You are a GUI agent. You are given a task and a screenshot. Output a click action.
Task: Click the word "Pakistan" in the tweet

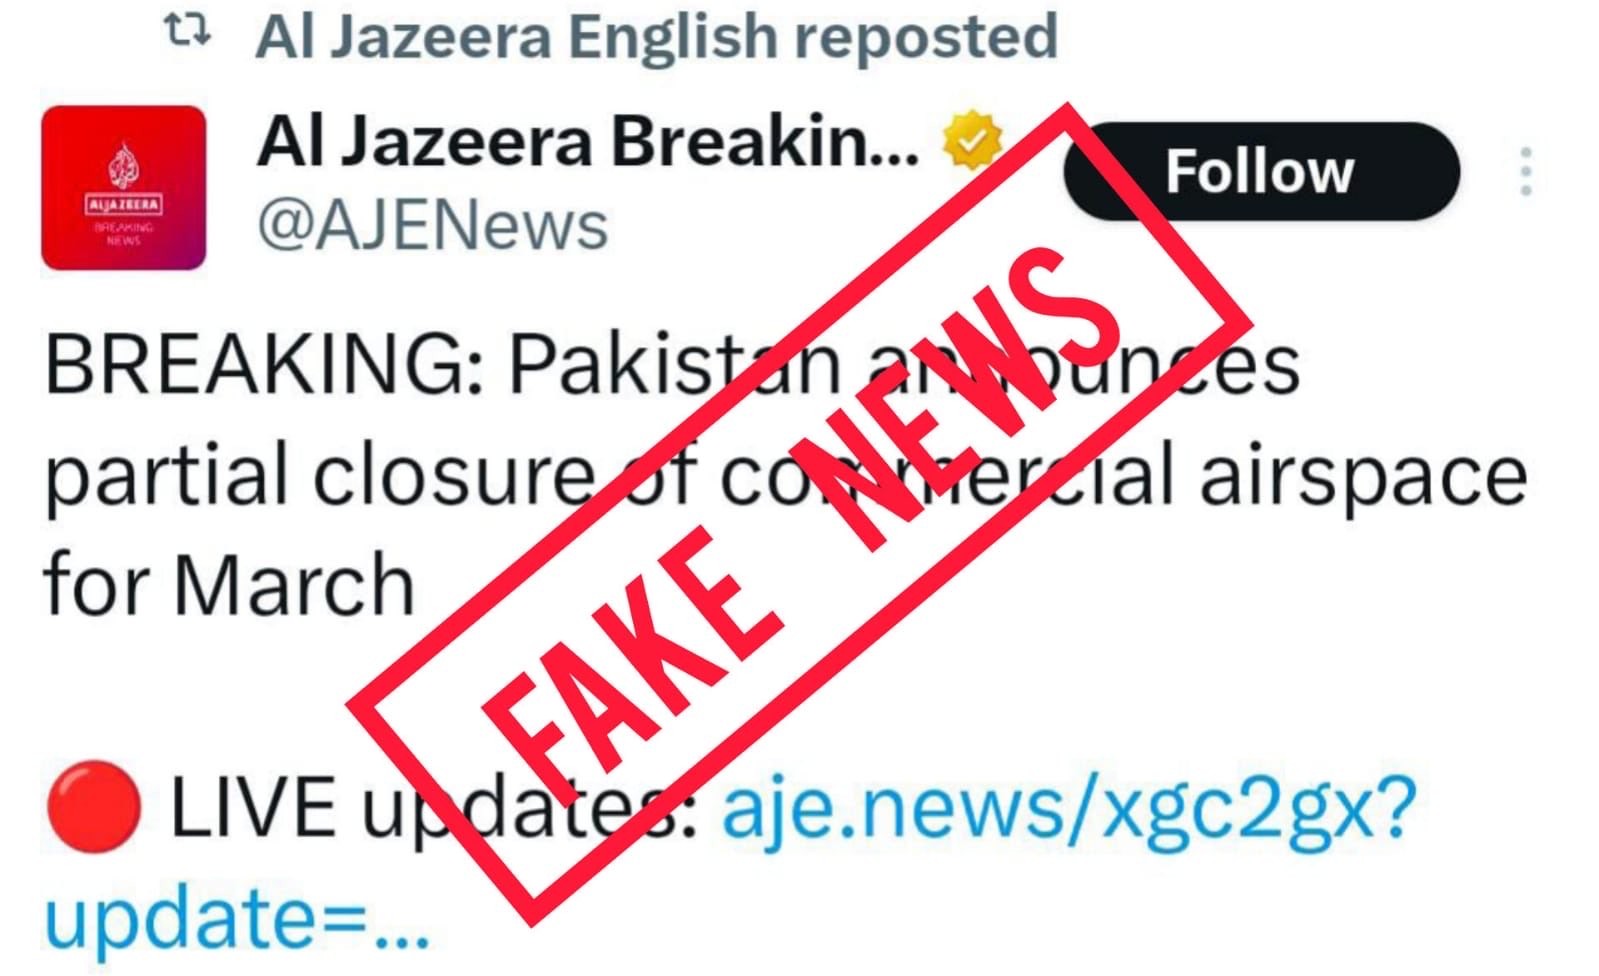(676, 363)
